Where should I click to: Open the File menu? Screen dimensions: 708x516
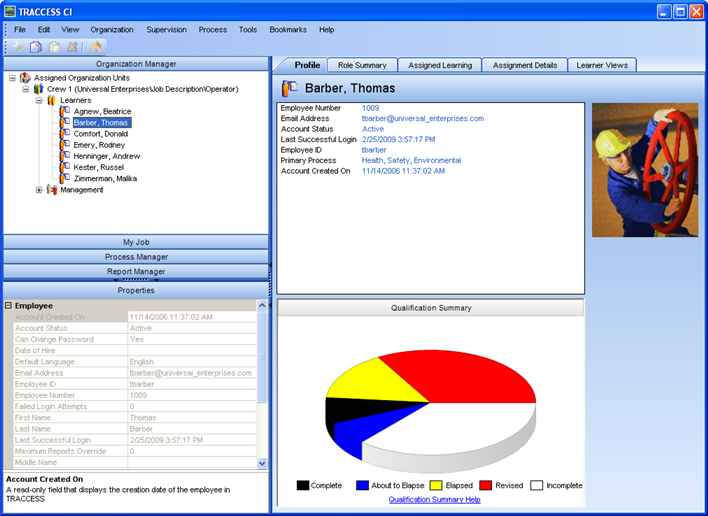click(20, 30)
